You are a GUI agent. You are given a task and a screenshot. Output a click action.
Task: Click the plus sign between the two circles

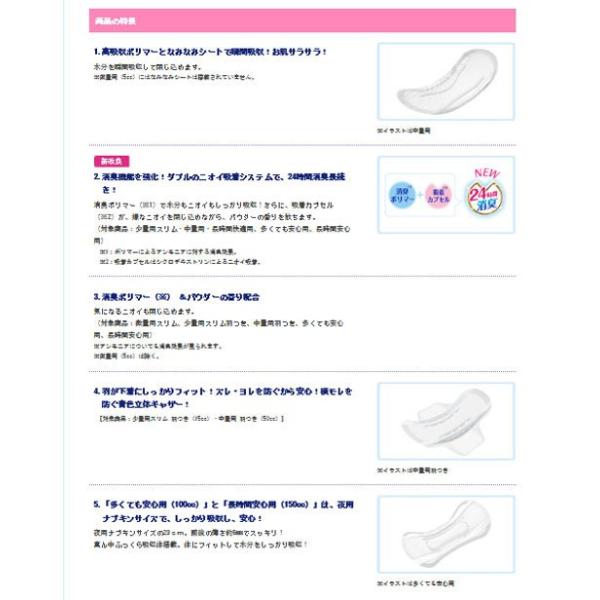point(420,195)
